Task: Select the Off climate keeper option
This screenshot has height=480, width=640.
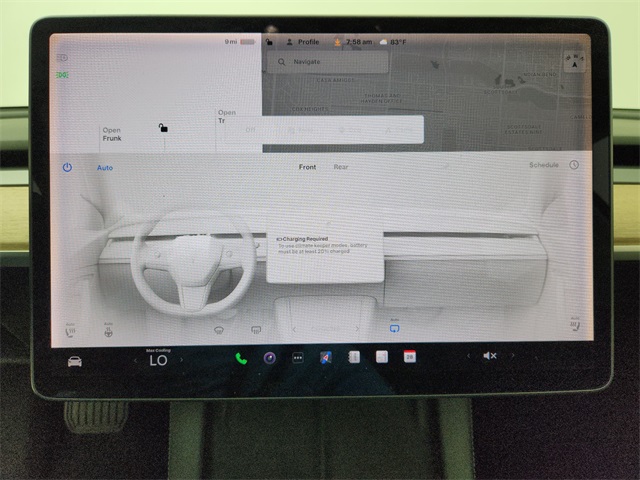Action: (x=250, y=130)
